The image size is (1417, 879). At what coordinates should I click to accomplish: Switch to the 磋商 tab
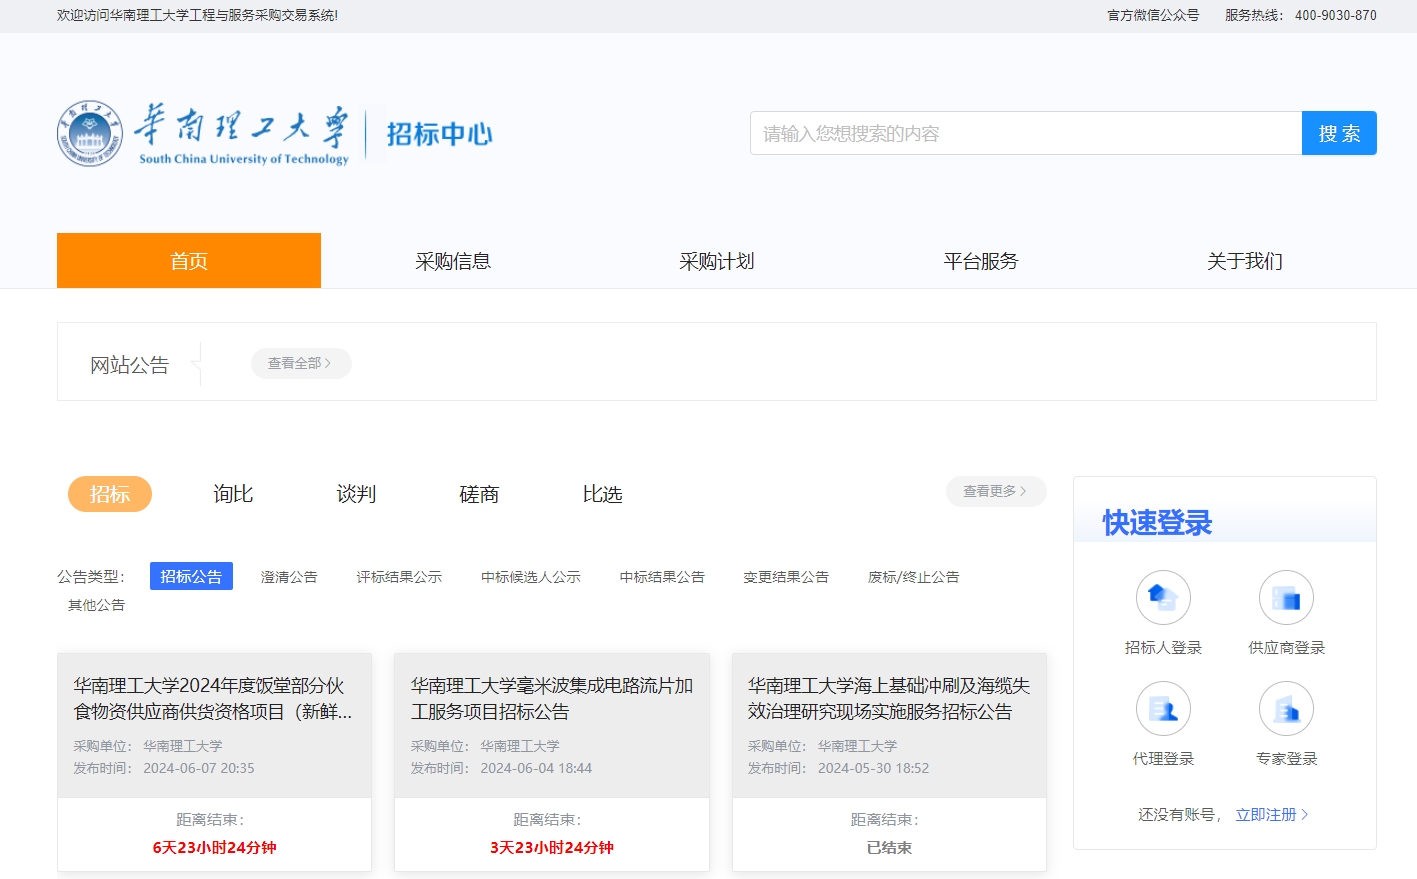click(478, 493)
